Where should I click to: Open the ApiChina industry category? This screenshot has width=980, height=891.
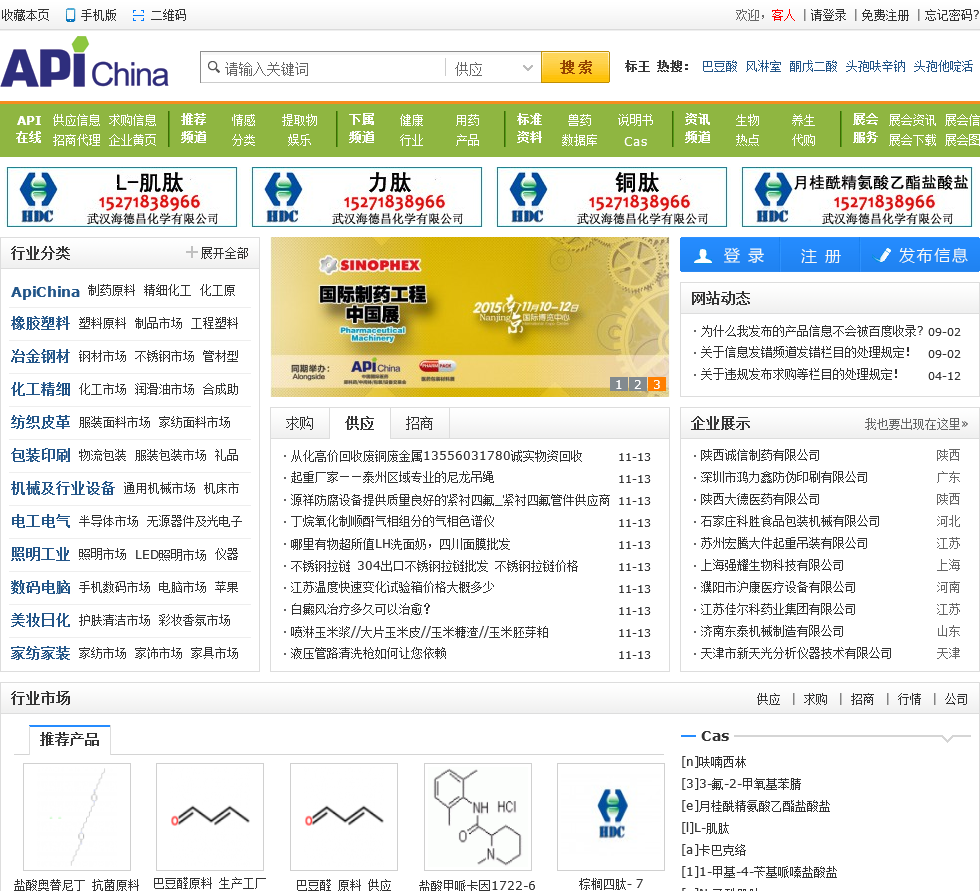pos(46,291)
